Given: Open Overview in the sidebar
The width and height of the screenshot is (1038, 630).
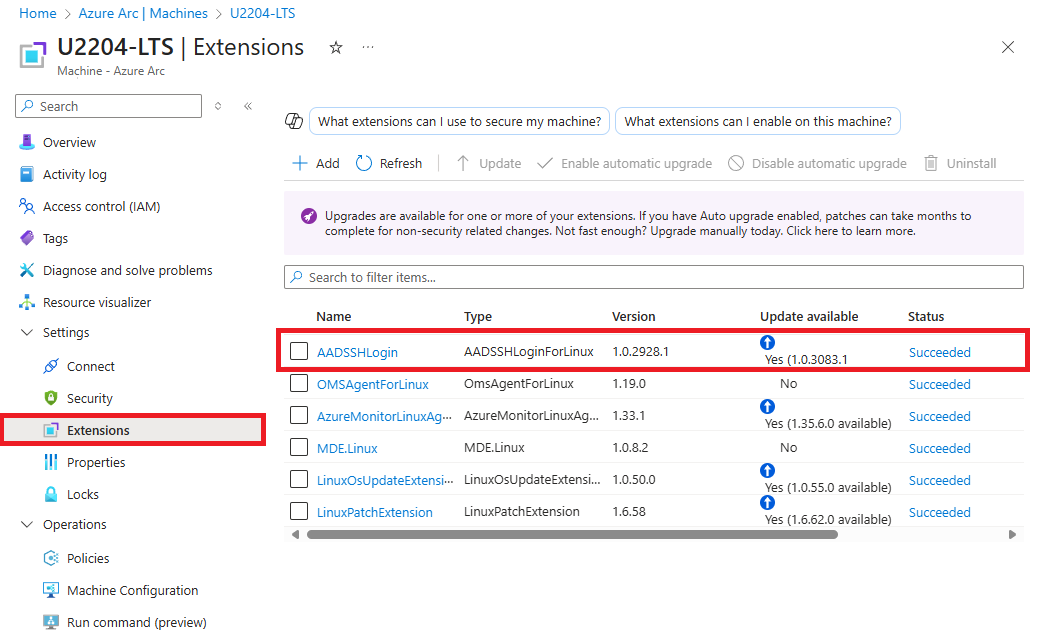Looking at the screenshot, I should coord(70,142).
